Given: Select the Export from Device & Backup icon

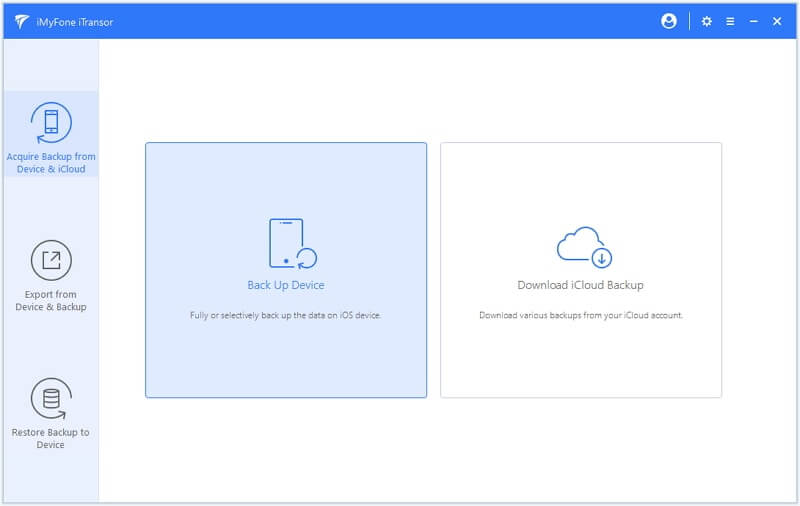Looking at the screenshot, I should (51, 260).
